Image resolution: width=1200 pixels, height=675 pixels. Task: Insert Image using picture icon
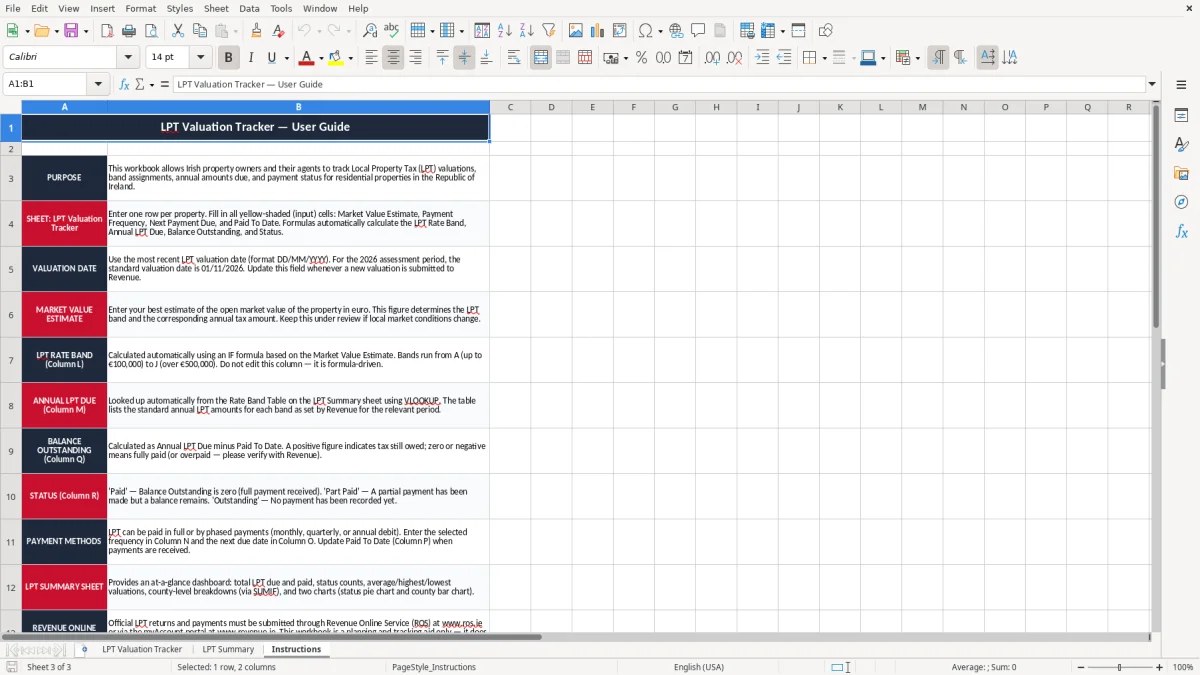[576, 31]
